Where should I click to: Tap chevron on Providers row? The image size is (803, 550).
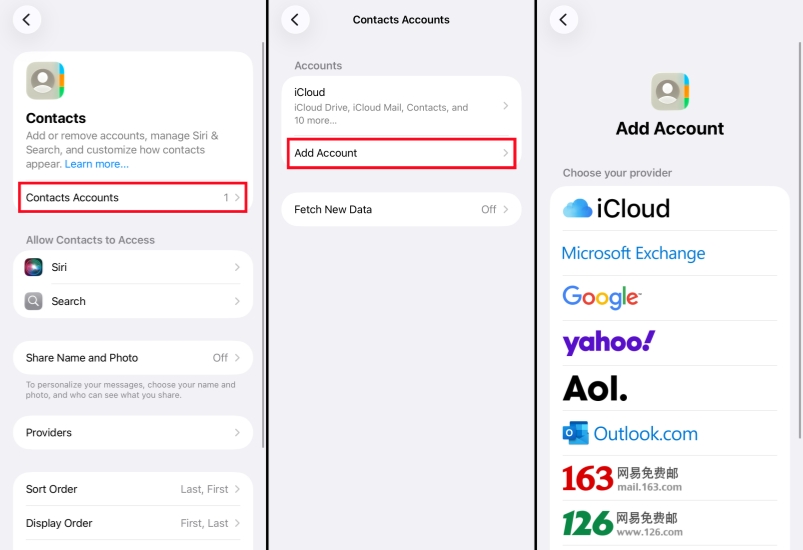coord(237,432)
